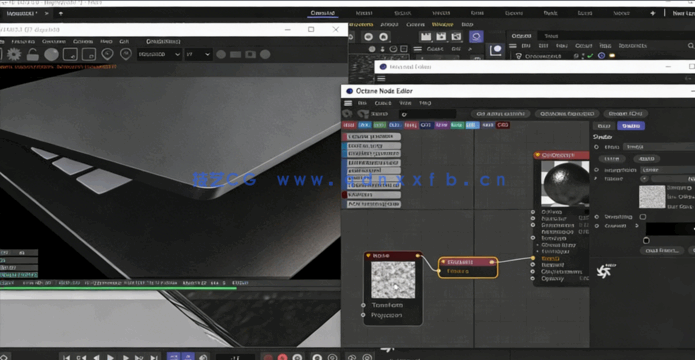Toggle clay mode sphere in Live Viewer

51,55
